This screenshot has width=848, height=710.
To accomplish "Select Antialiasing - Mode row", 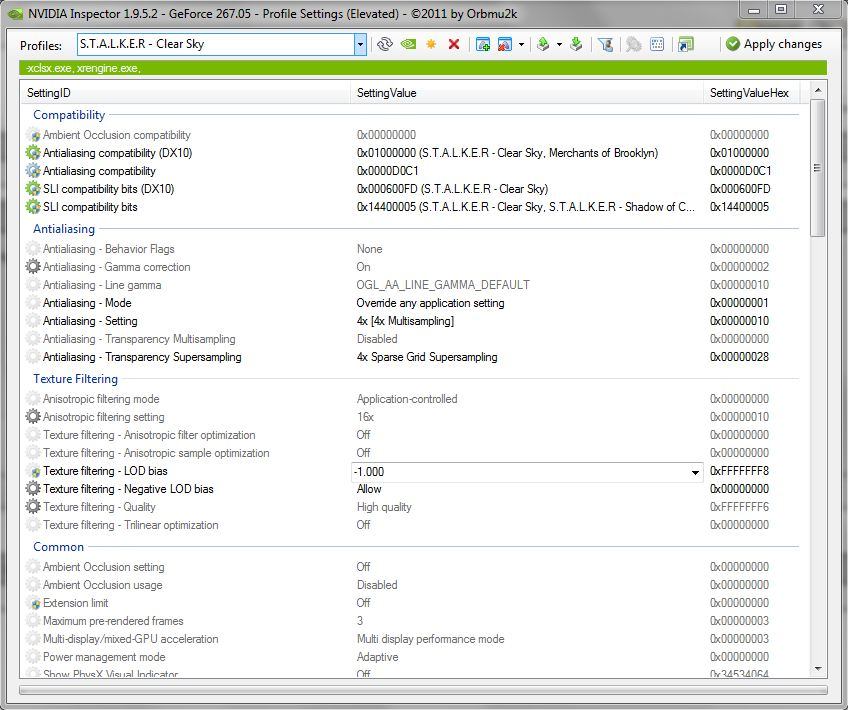I will click(411, 303).
